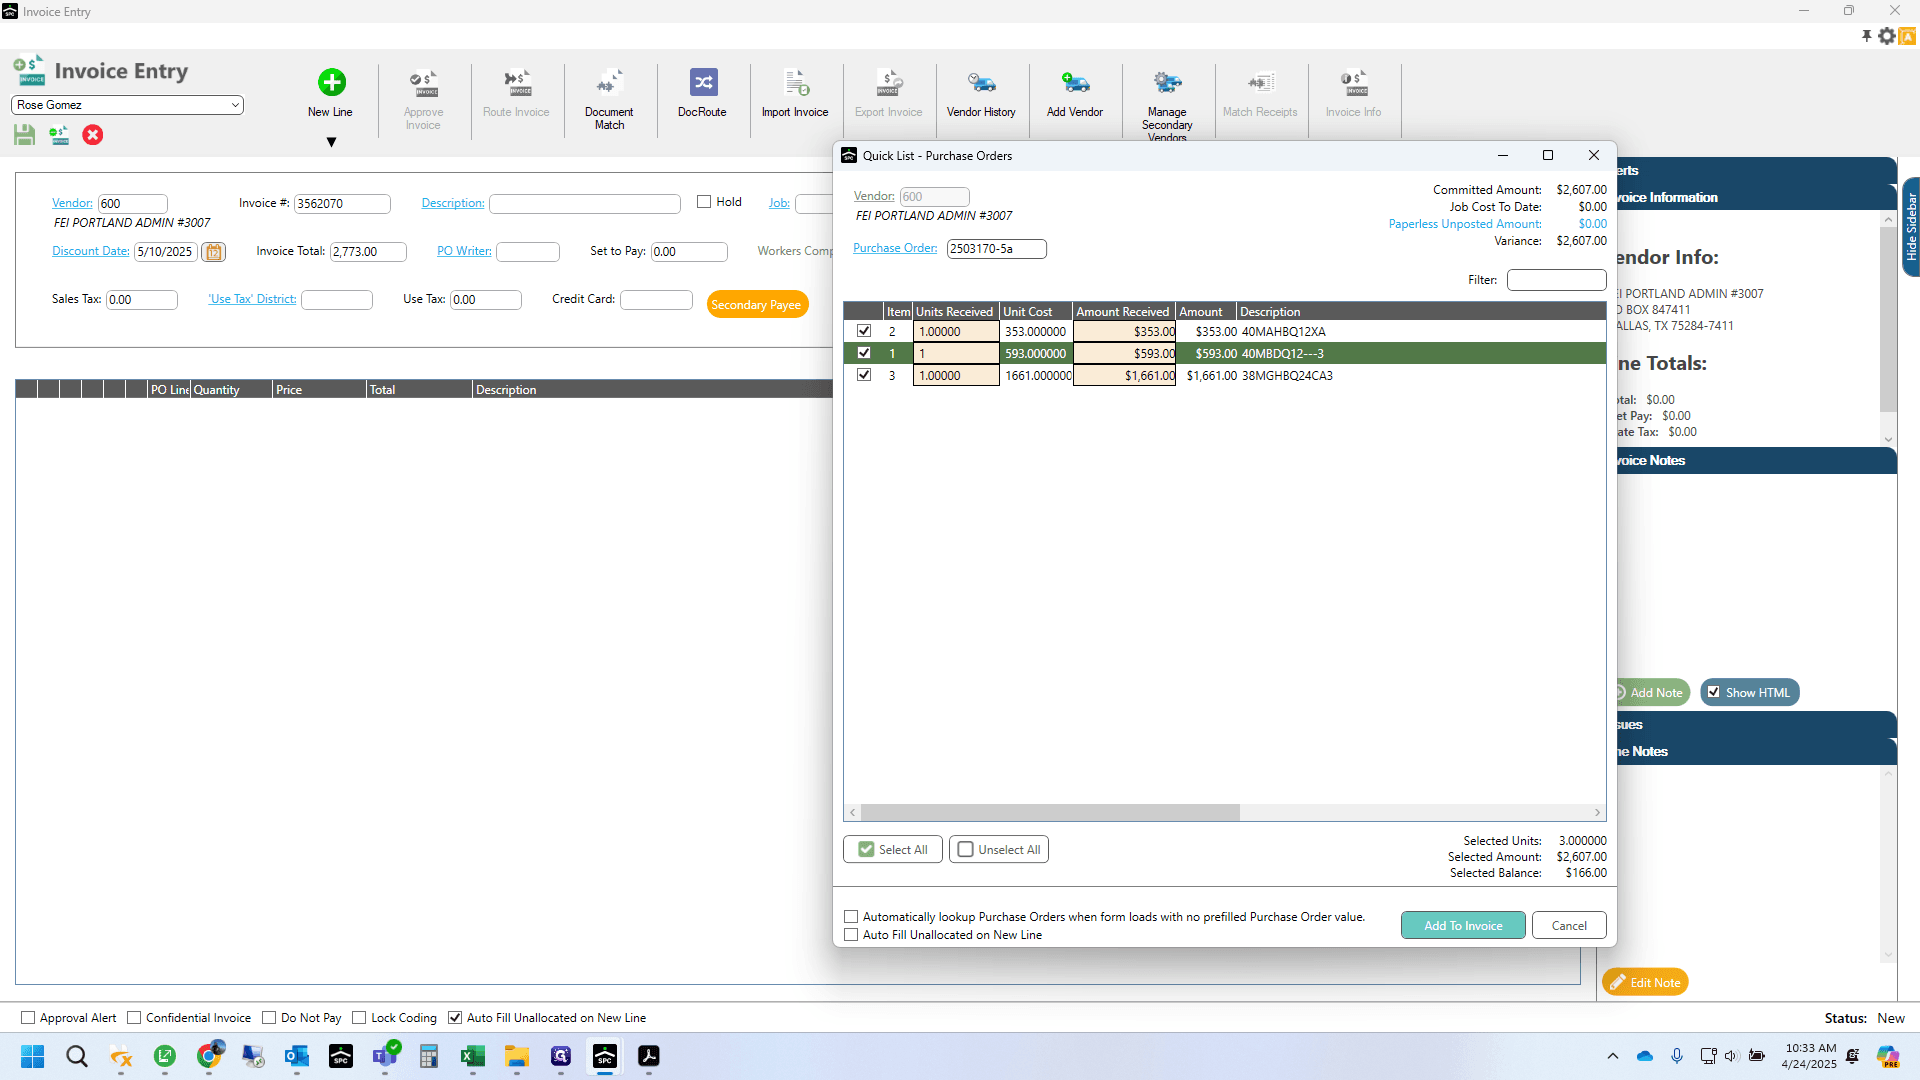Click the New Line green plus icon
The image size is (1920, 1080).
pyautogui.click(x=331, y=82)
